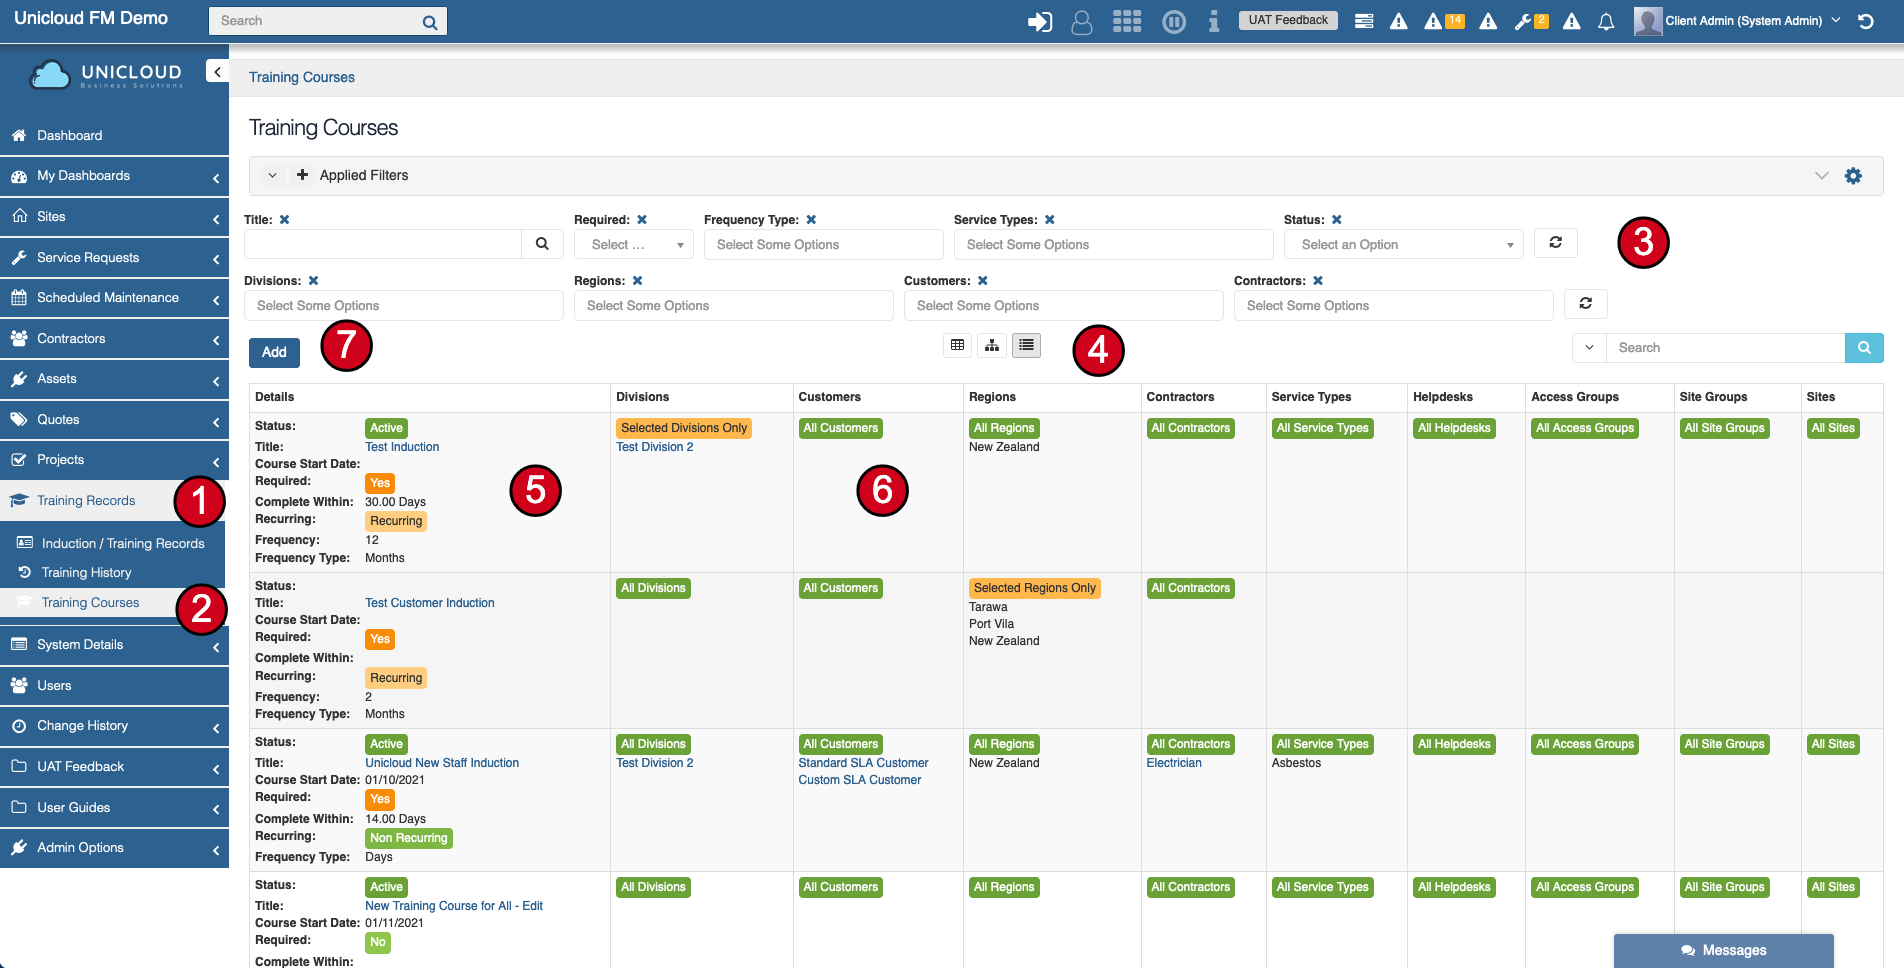Remove the Customers filter with its X

pos(983,281)
